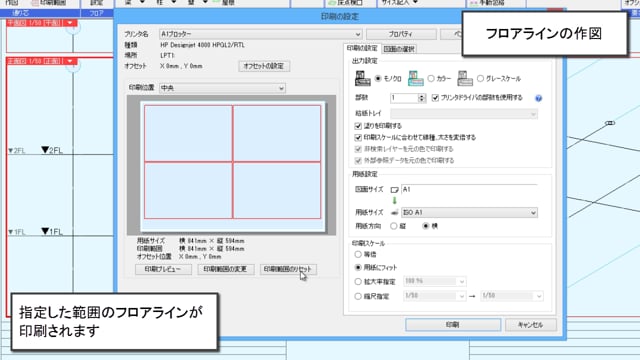
Task: Open the 用紙サイズ ISO A1 dropdown
Action: (469, 213)
